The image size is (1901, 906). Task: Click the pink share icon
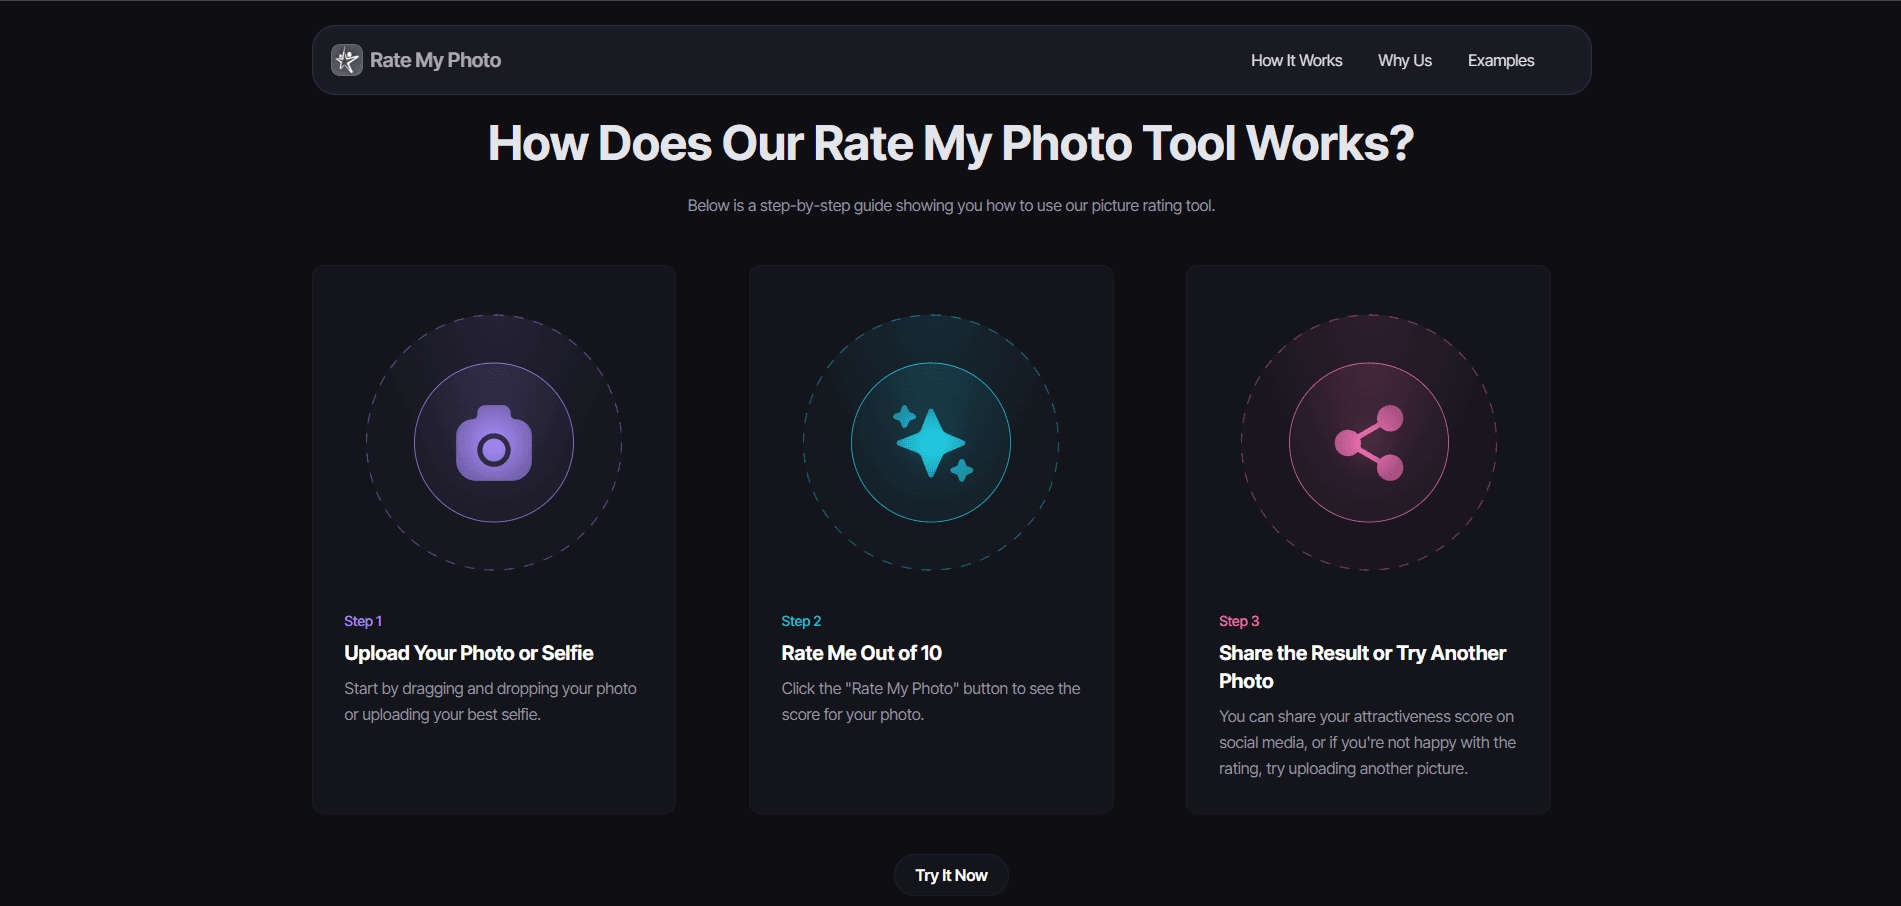tap(1369, 443)
